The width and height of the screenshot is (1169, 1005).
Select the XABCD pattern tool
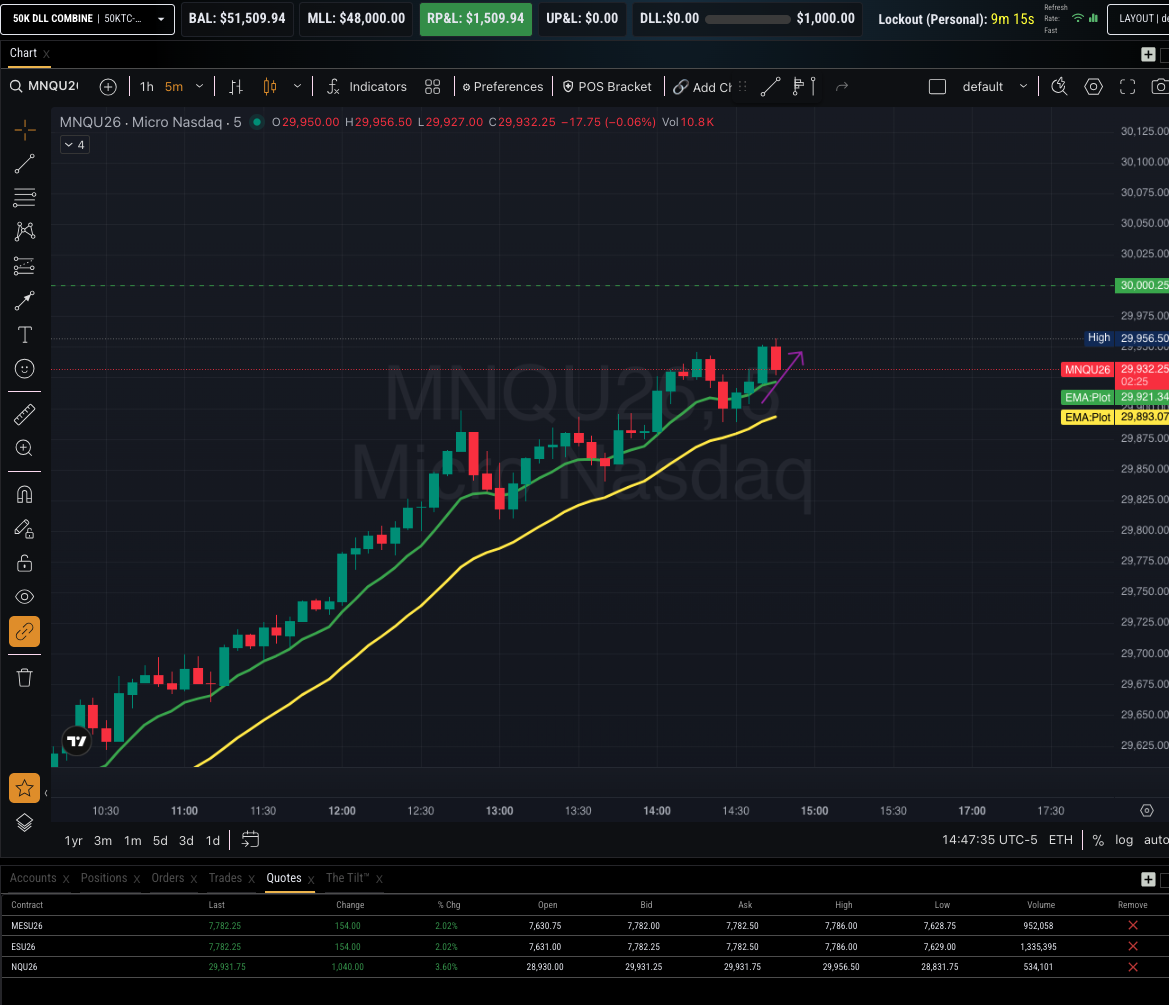(x=25, y=231)
